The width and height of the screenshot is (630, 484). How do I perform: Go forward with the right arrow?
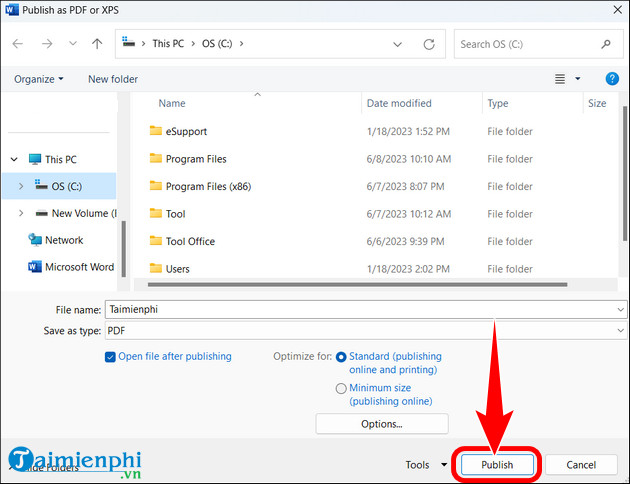(x=47, y=43)
